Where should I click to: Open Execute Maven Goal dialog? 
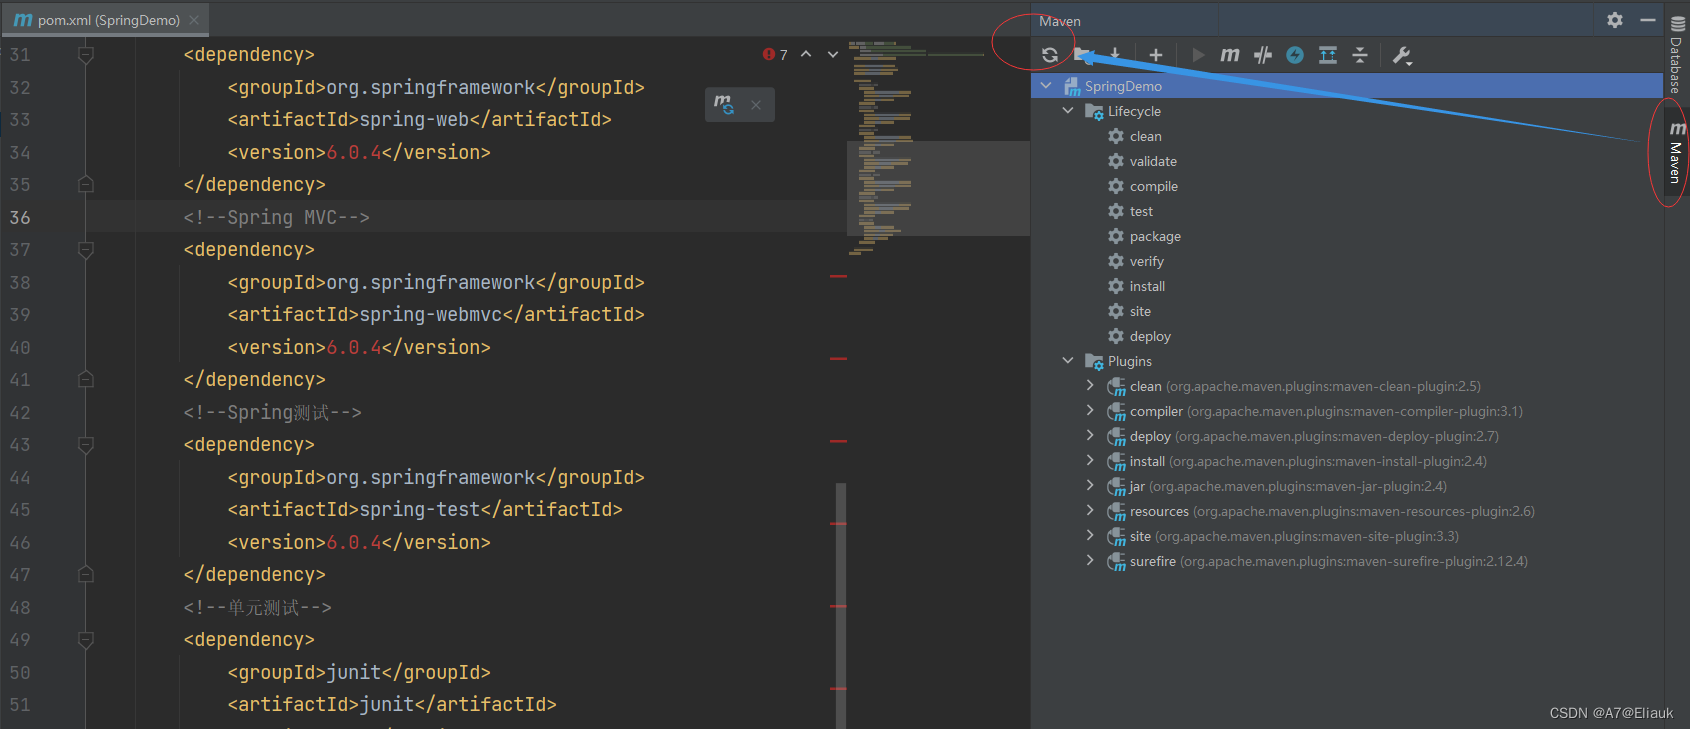point(1230,55)
